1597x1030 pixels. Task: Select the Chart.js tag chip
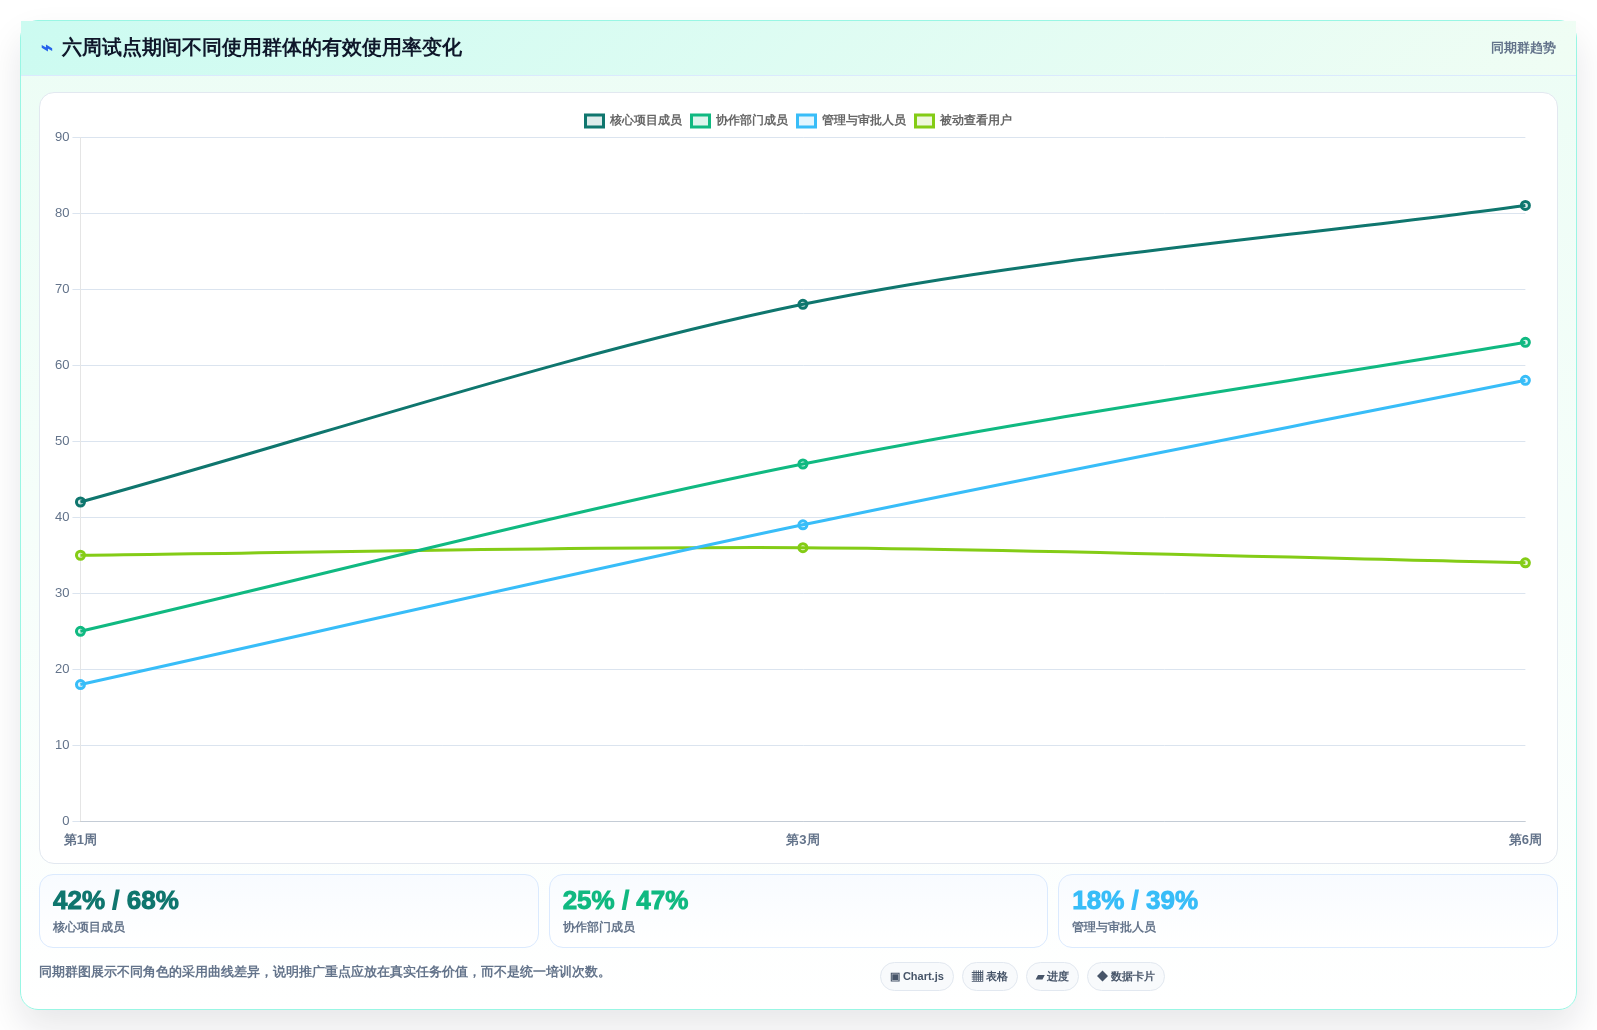click(917, 977)
